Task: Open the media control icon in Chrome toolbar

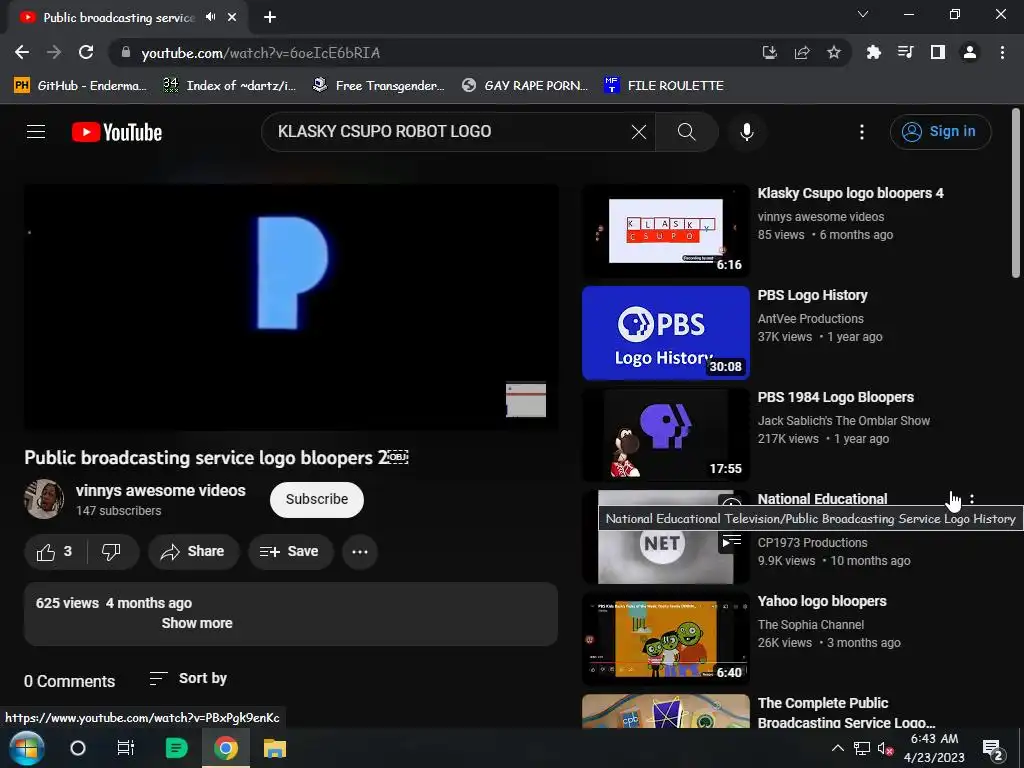Action: point(905,52)
